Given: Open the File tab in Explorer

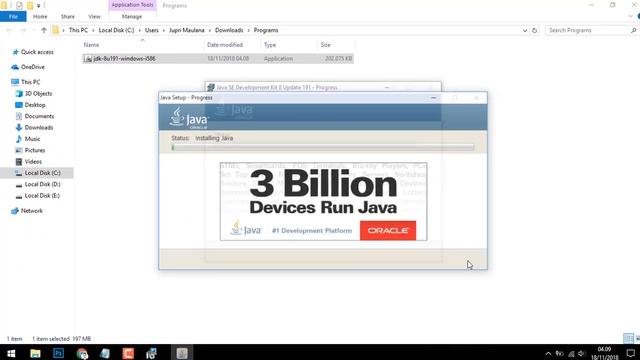Looking at the screenshot, I should (13, 17).
